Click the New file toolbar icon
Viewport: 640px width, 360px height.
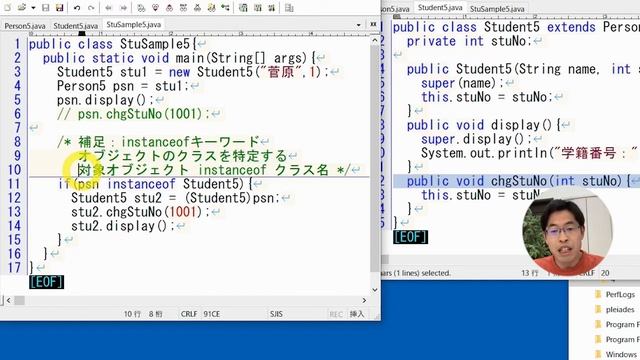pyautogui.click(x=7, y=7)
